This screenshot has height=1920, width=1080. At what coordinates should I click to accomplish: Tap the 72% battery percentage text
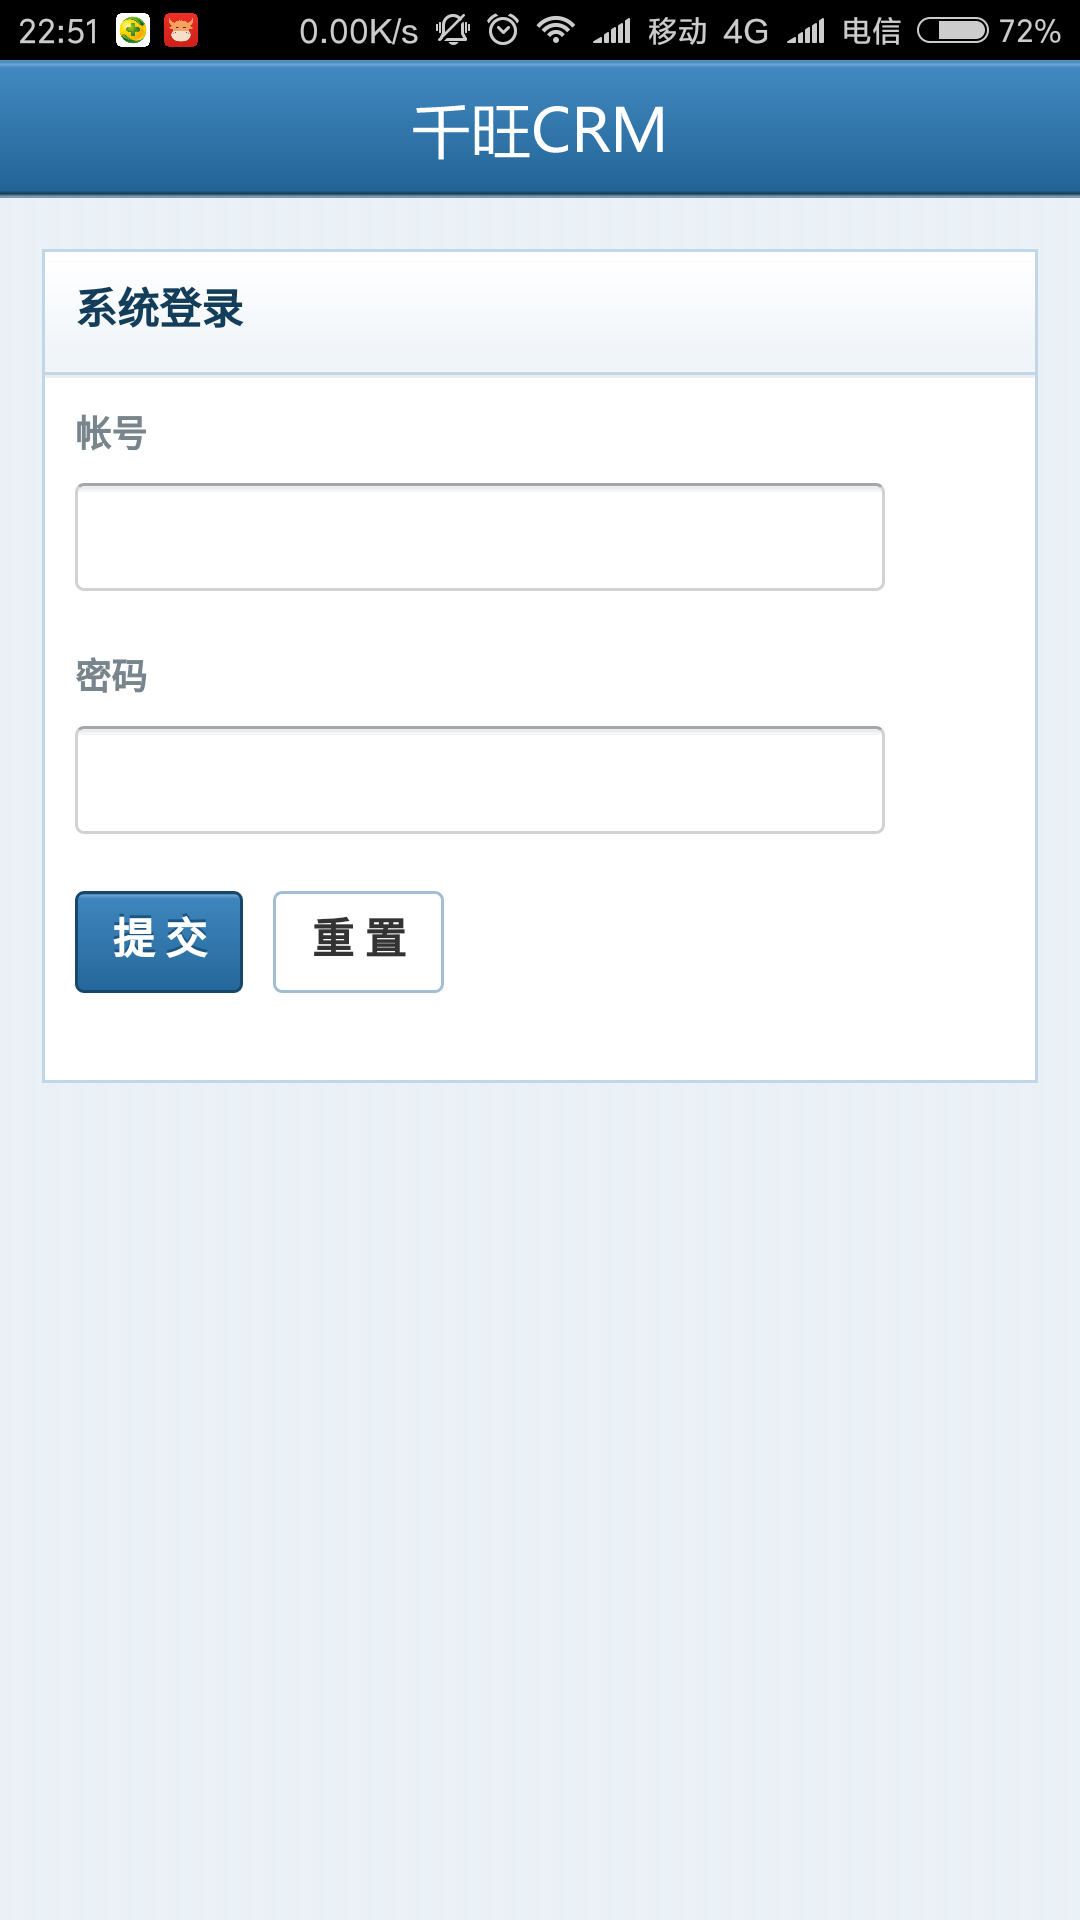(x=1030, y=31)
